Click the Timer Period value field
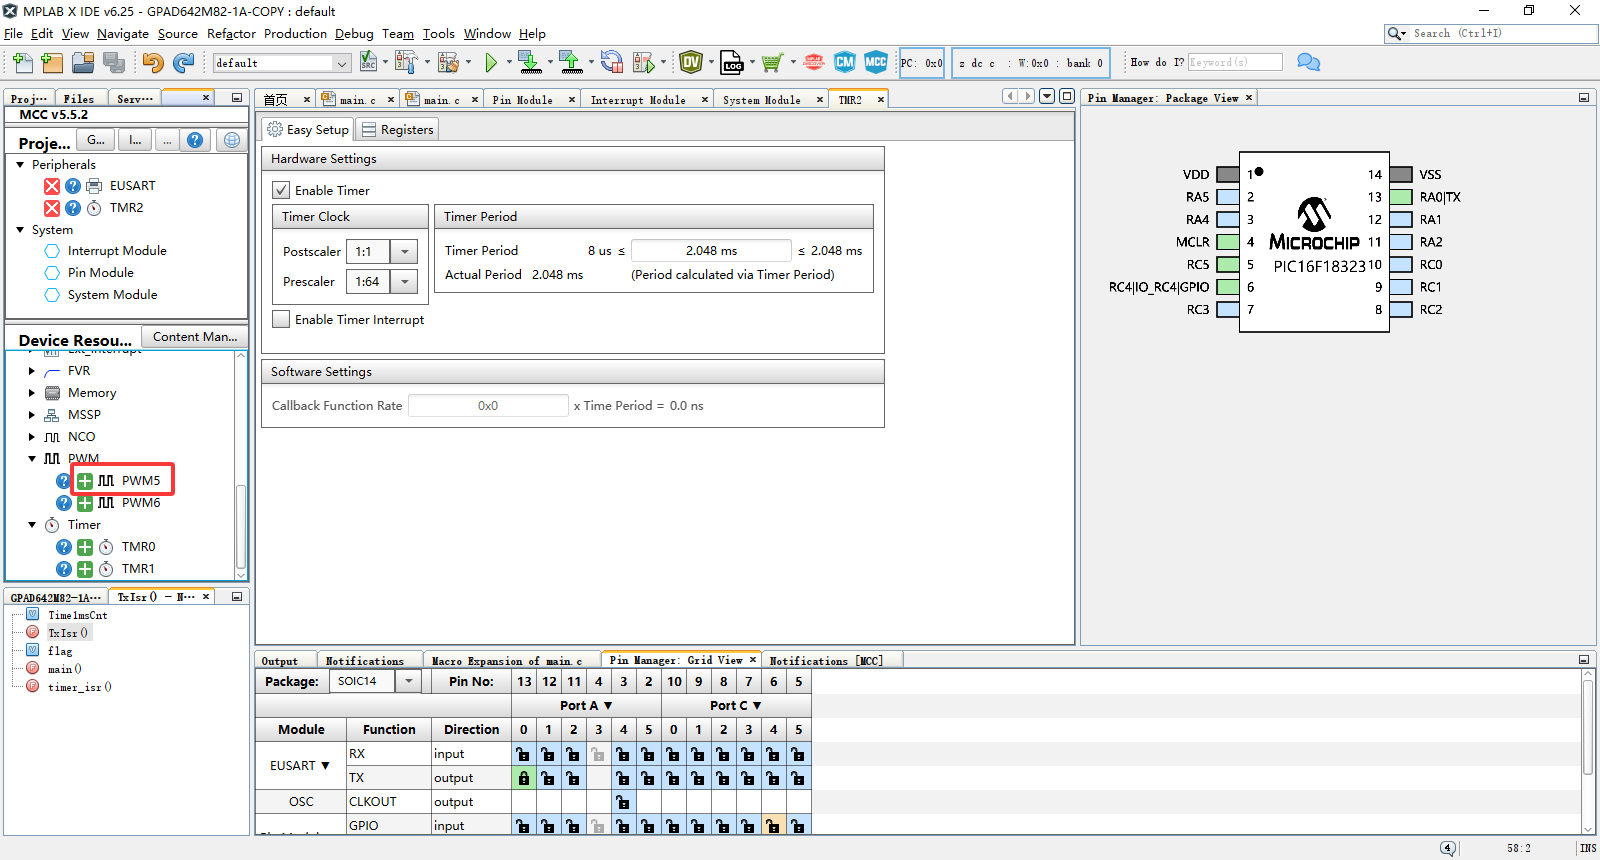The image size is (1600, 860). tap(711, 251)
